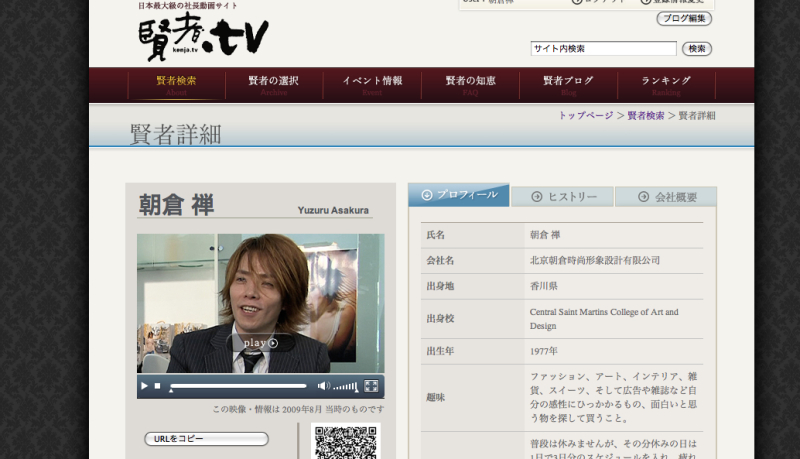Click the 出身校 row label

440,319
